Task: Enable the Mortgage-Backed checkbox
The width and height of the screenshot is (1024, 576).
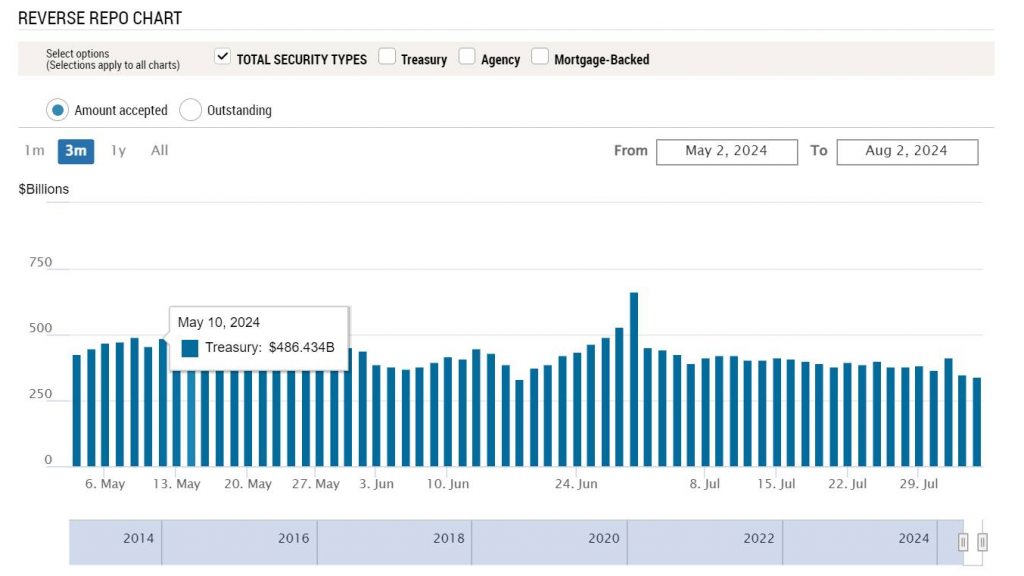Action: [x=540, y=57]
